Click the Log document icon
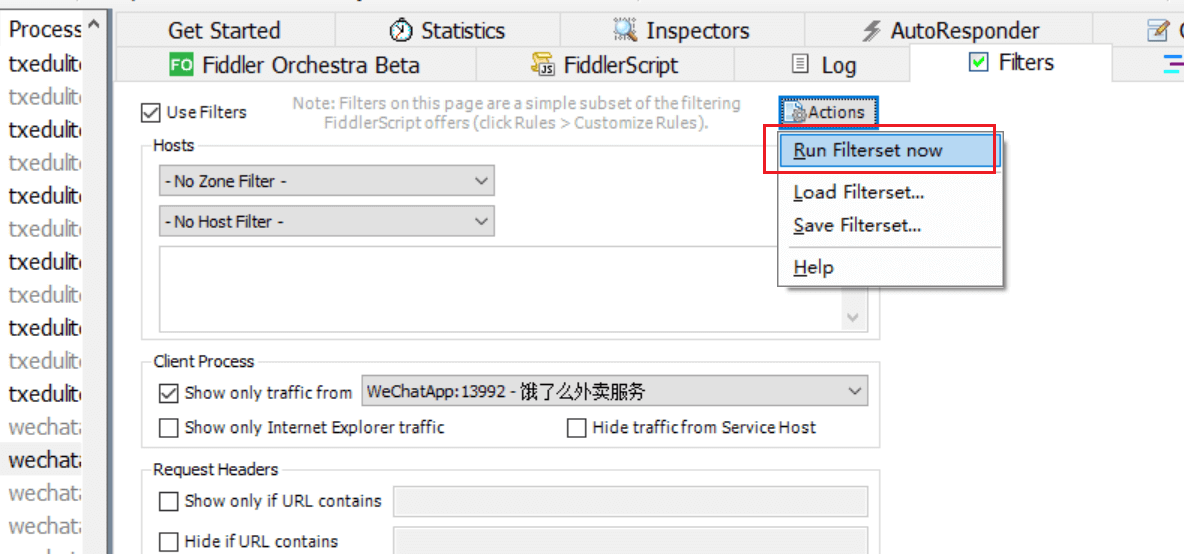The width and height of the screenshot is (1184, 554). (x=800, y=65)
